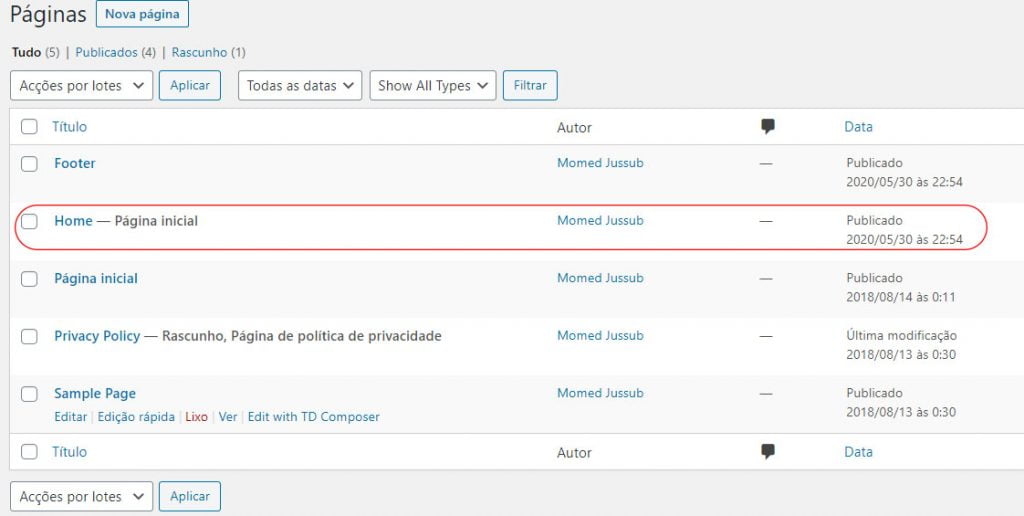Image resolution: width=1024 pixels, height=516 pixels.
Task: Open the Show All Types dropdown
Action: [x=432, y=86]
